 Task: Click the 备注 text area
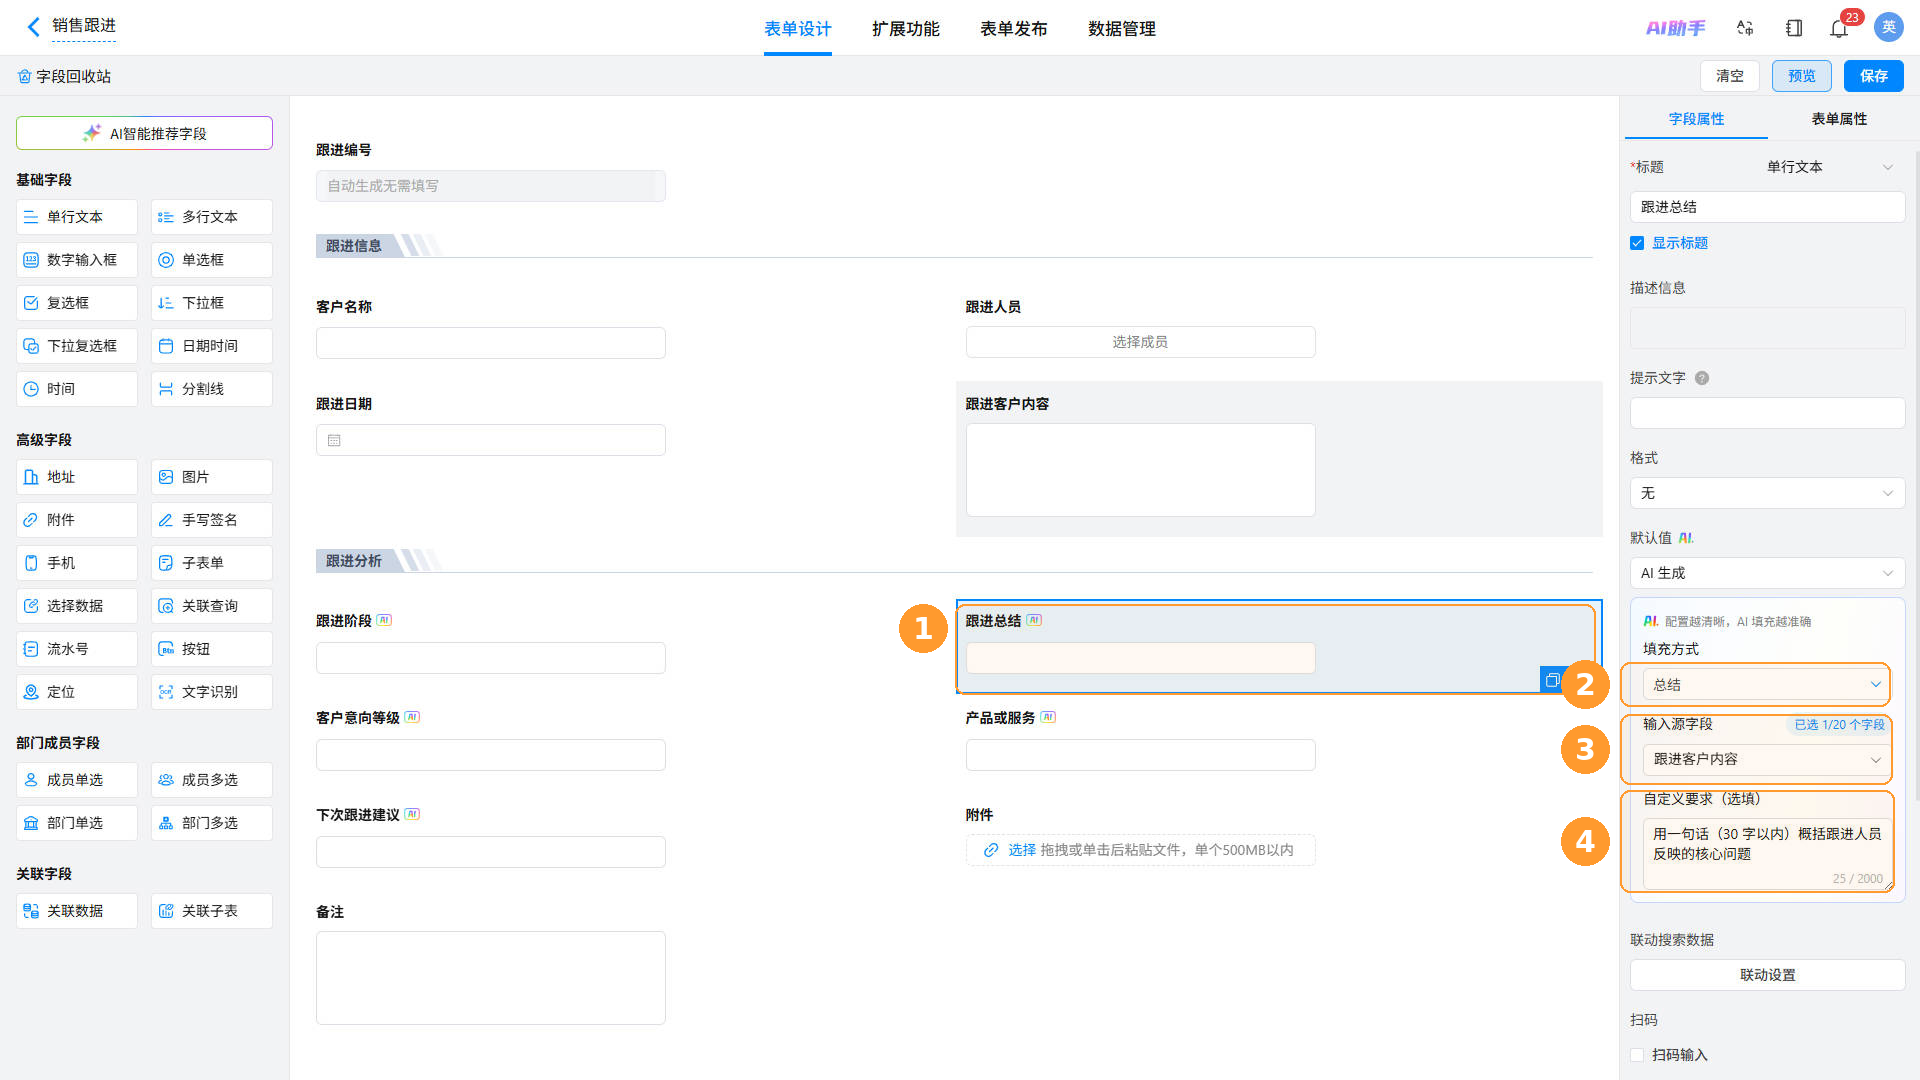[491, 978]
